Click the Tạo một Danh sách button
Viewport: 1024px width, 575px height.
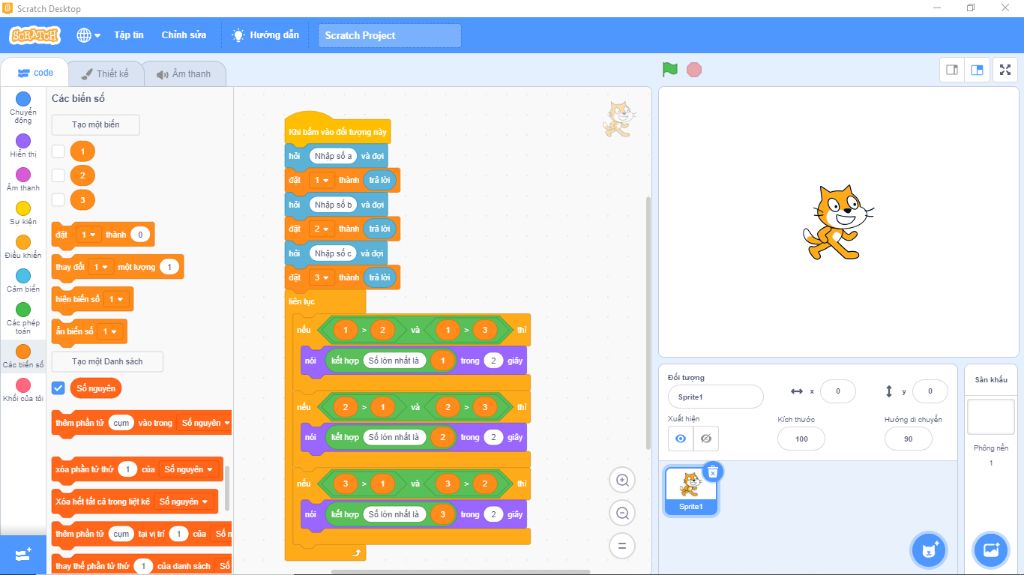(107, 361)
